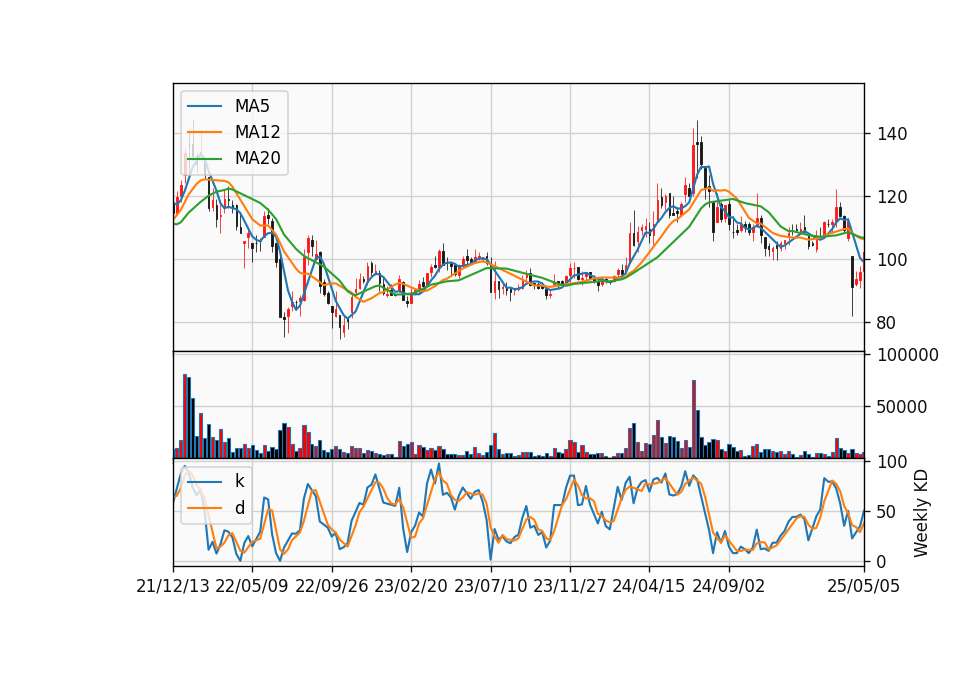Click the KD axis value 50
The width and height of the screenshot is (960, 690).
click(x=887, y=512)
